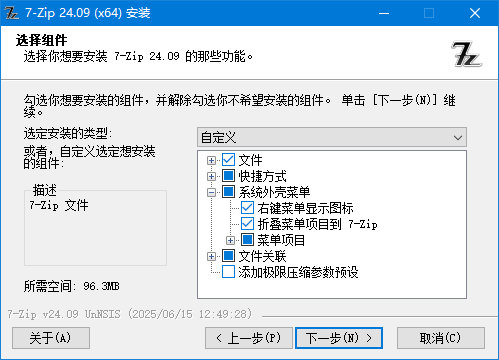Image resolution: width=499 pixels, height=360 pixels.
Task: Expand the 文件 tree node
Action: point(211,160)
